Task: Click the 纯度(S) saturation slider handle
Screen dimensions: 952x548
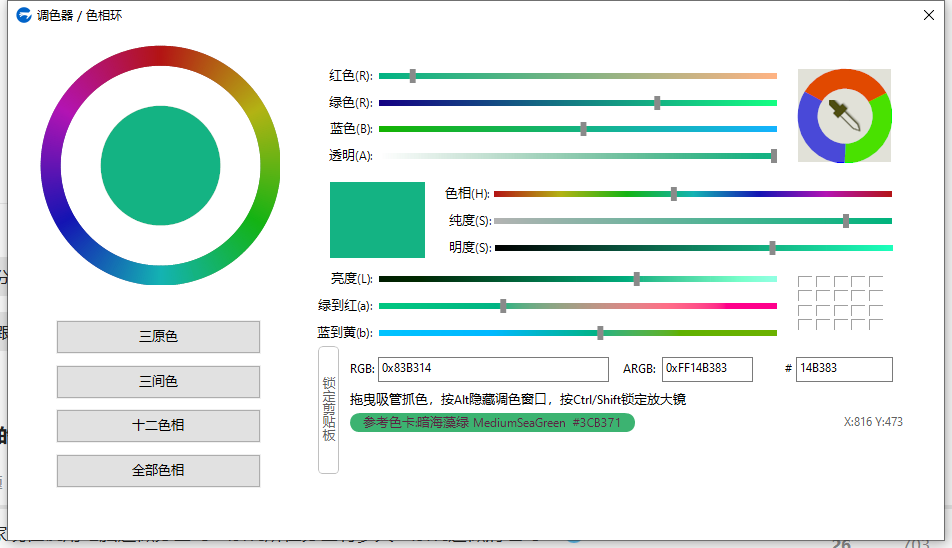Action: point(846,221)
